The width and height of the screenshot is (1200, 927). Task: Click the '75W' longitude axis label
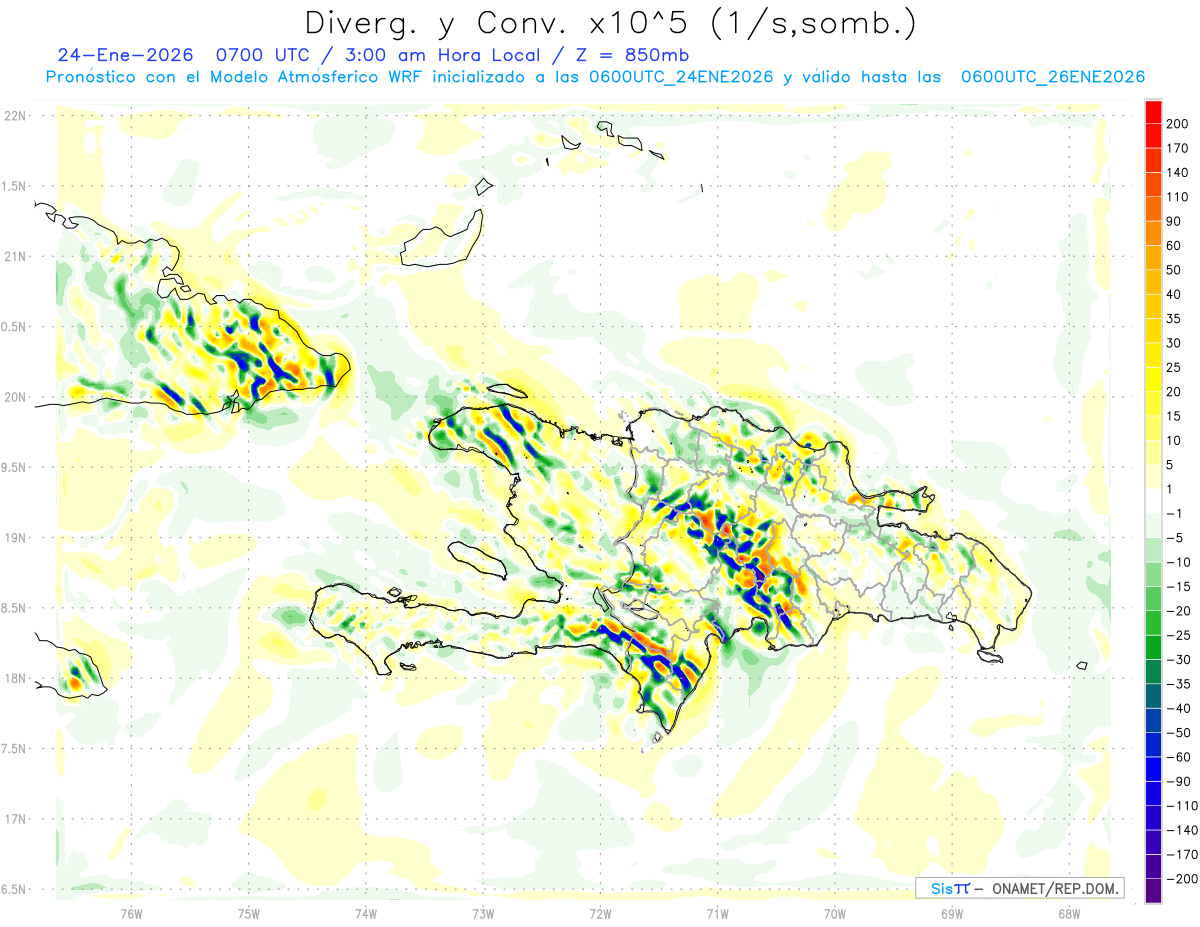coord(249,914)
